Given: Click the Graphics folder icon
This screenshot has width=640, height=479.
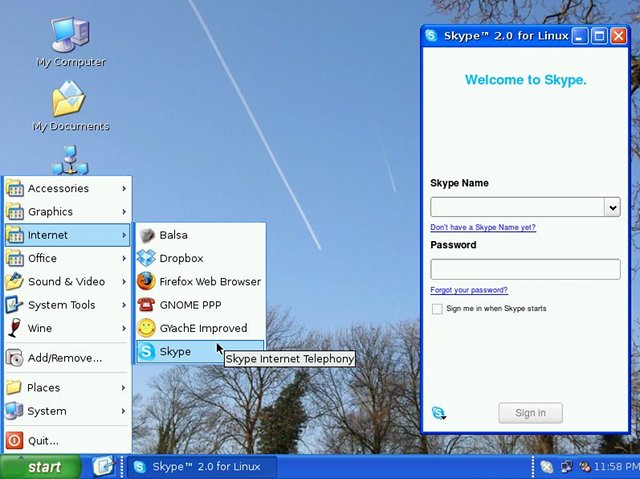Looking at the screenshot, I should (15, 211).
